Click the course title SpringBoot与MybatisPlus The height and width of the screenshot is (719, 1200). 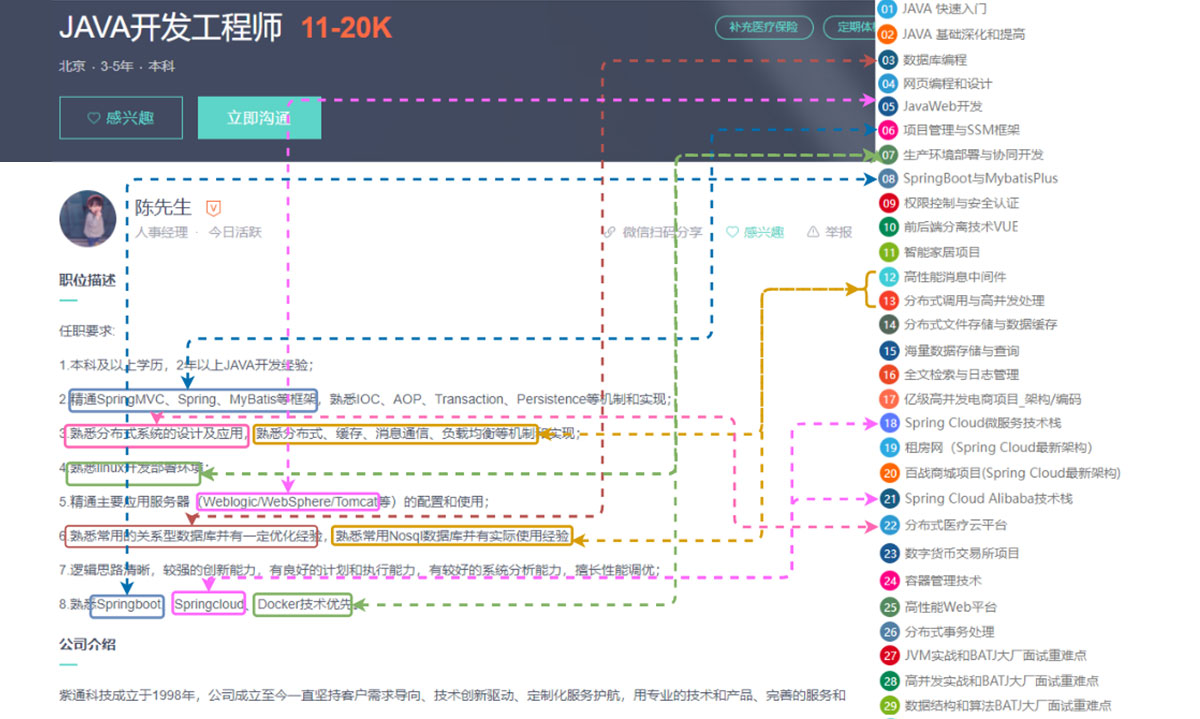point(980,179)
